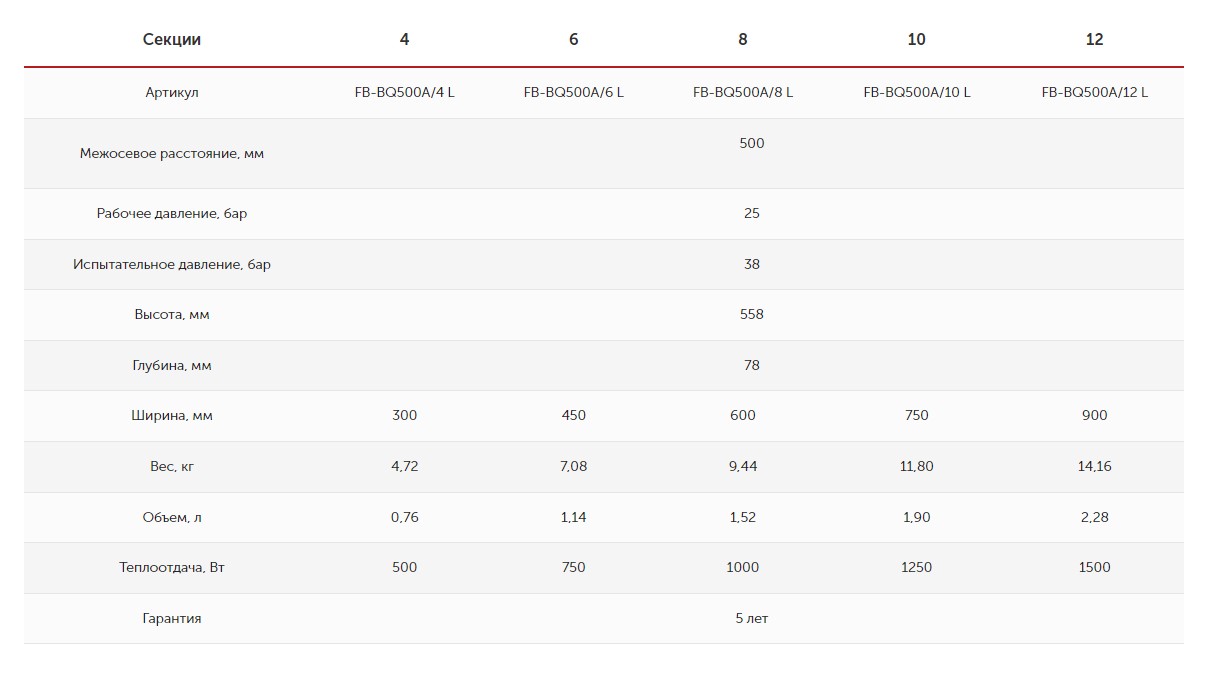Click article code FB-BQ500A/6 L
Screen dimensions: 1211x674
(x=573, y=92)
